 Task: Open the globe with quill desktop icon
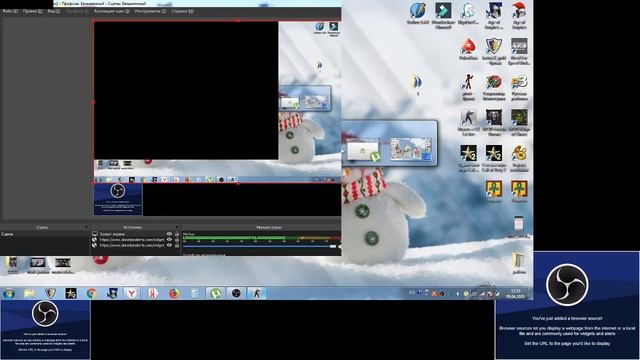[418, 13]
